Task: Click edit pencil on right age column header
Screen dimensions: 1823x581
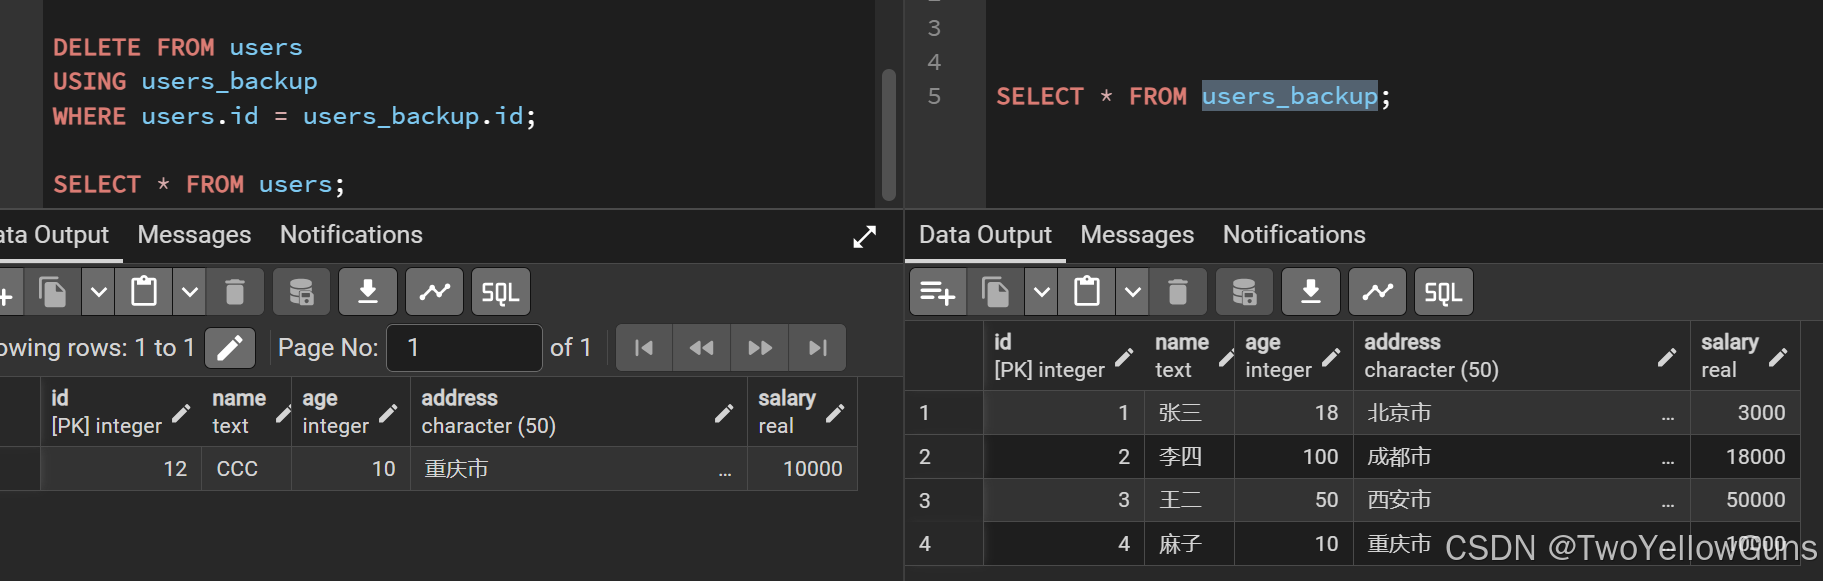Action: (x=1331, y=357)
